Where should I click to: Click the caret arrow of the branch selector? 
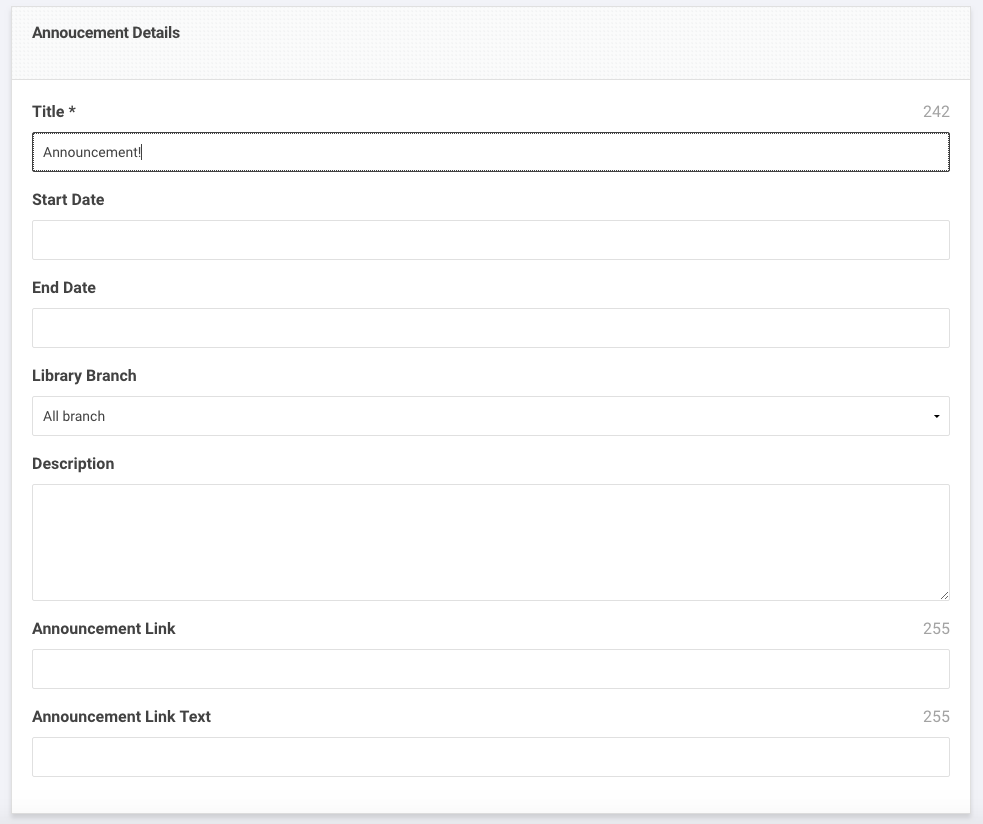coord(937,416)
